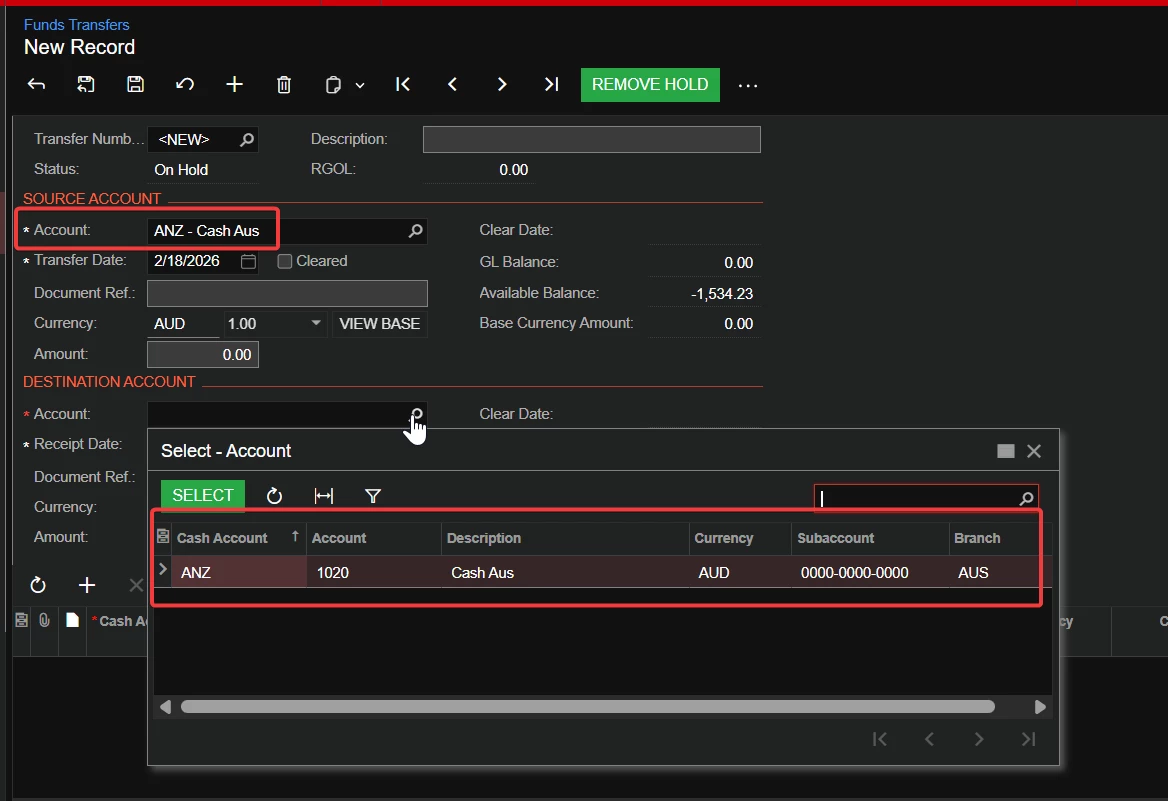Click the Cash Aus description cell
Screen dimensions: 1168x801
coord(565,572)
